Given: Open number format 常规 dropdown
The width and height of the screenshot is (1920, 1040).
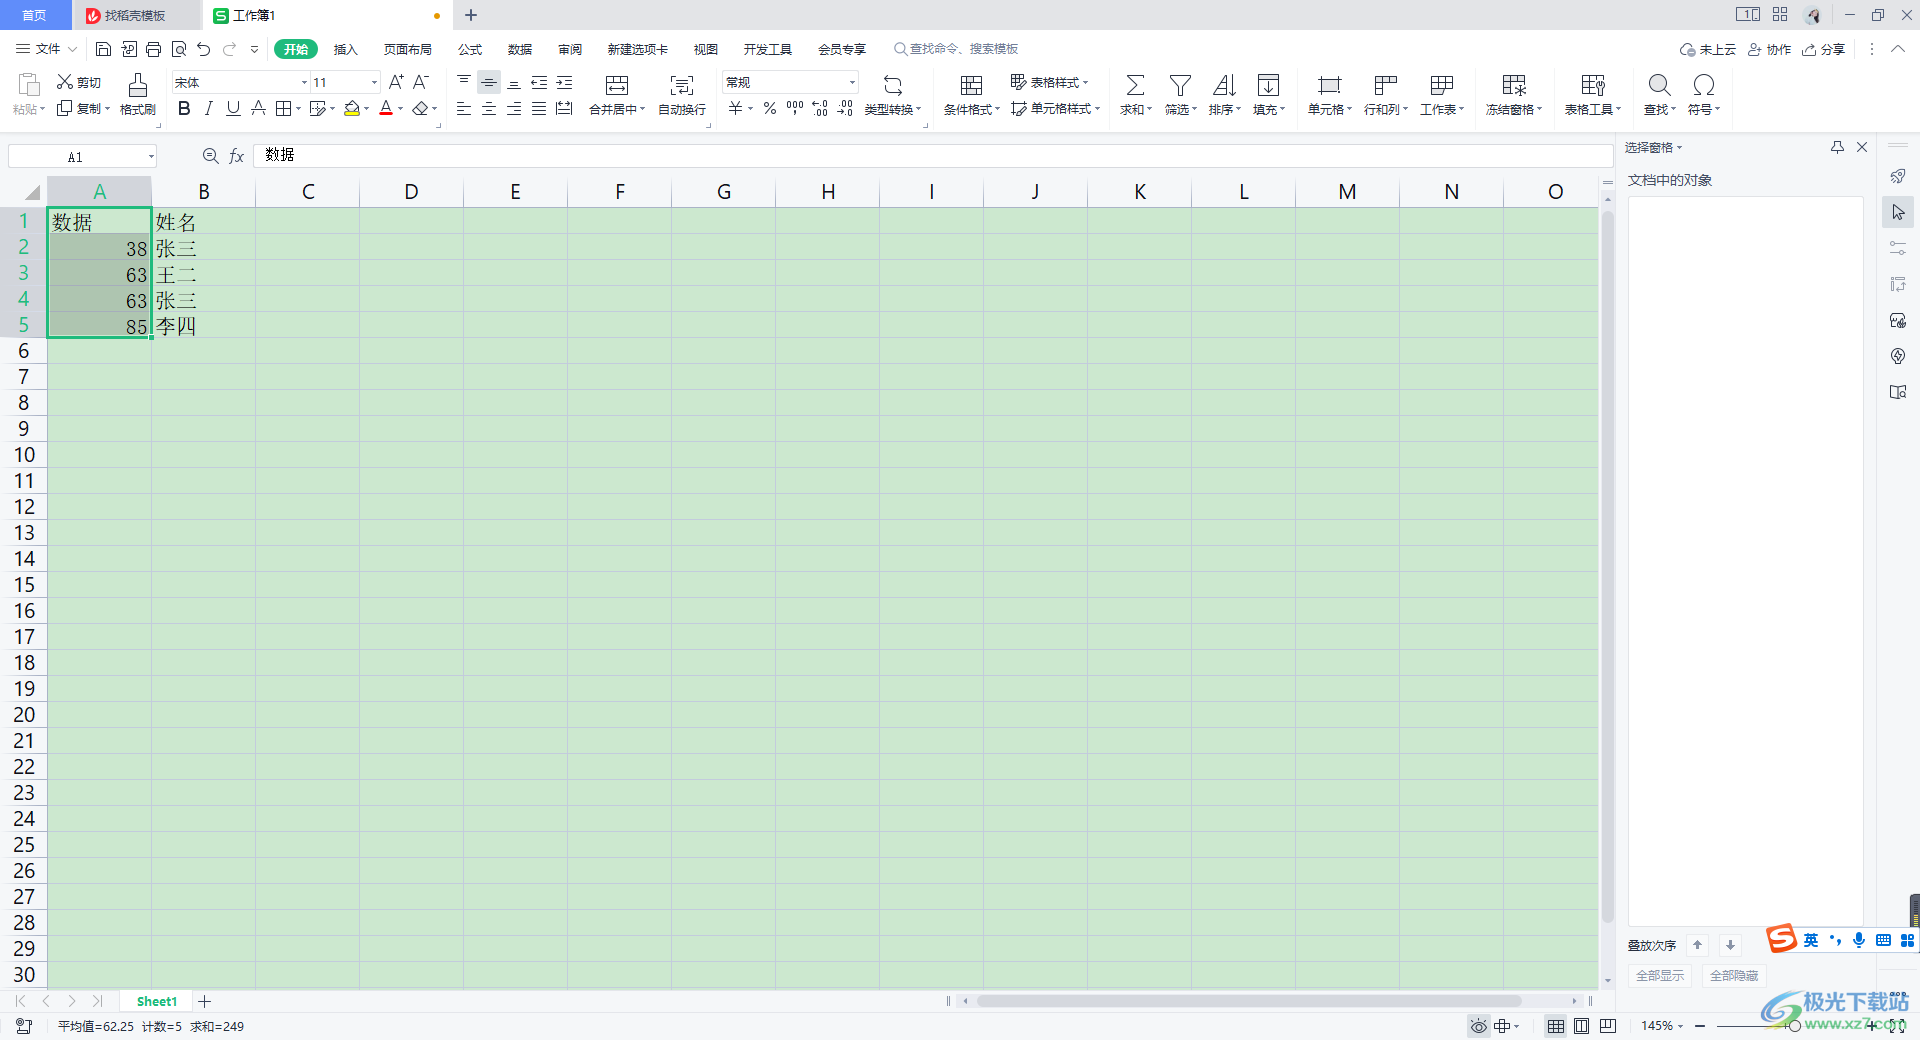Looking at the screenshot, I should tap(852, 82).
